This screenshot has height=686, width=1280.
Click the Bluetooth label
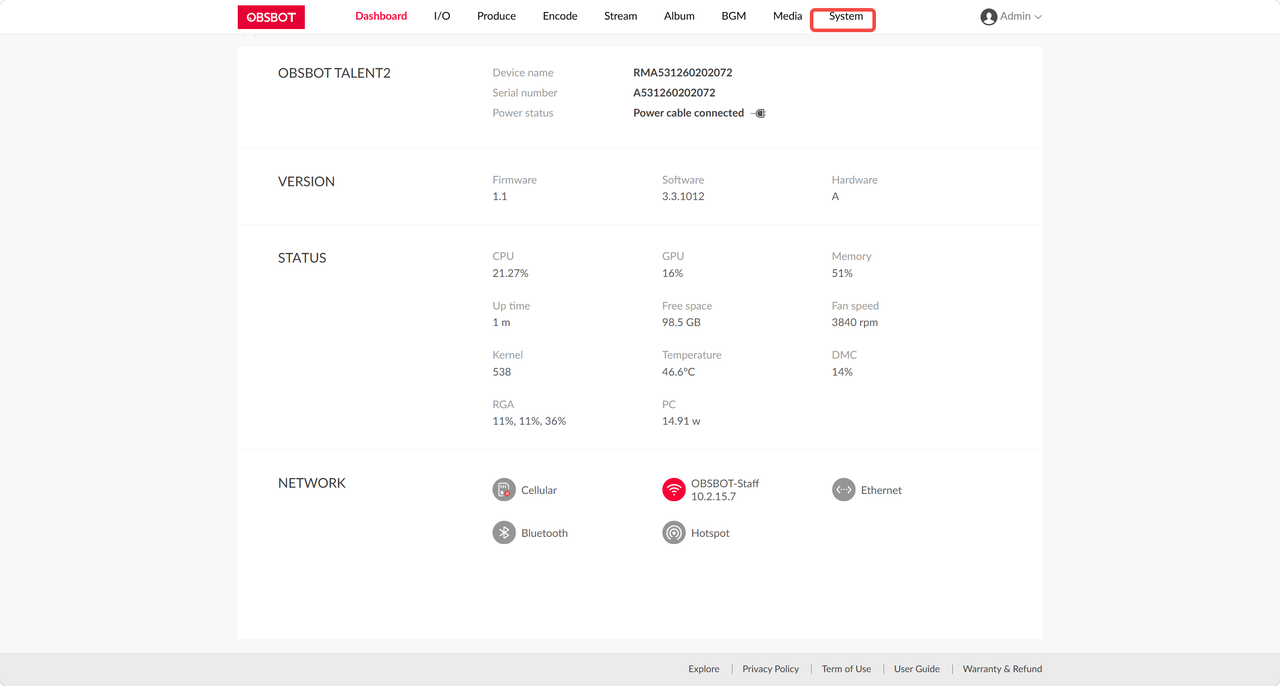pyautogui.click(x=544, y=533)
